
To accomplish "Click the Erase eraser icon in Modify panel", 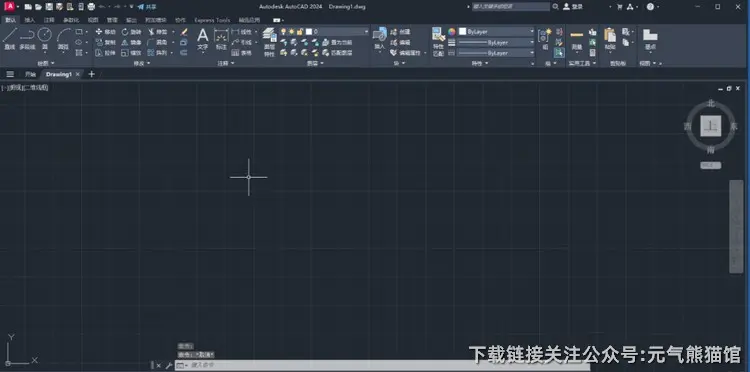I will click(x=184, y=32).
